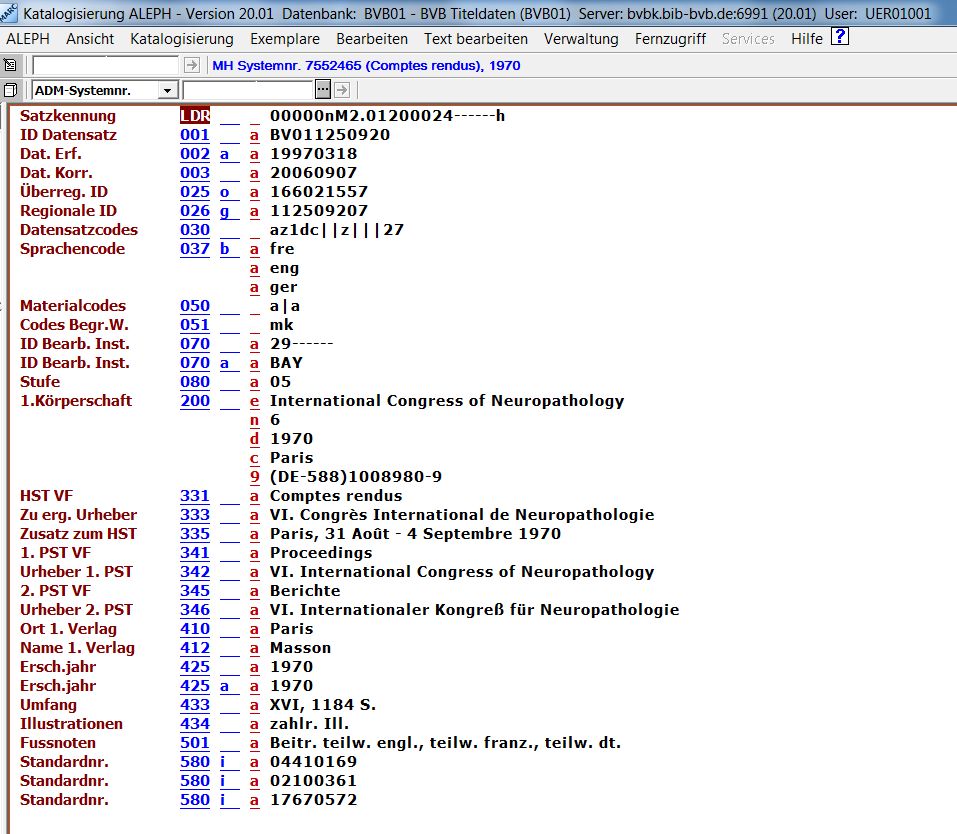This screenshot has height=834, width=957.
Task: Click the LDR field tag
Action: tap(195, 116)
